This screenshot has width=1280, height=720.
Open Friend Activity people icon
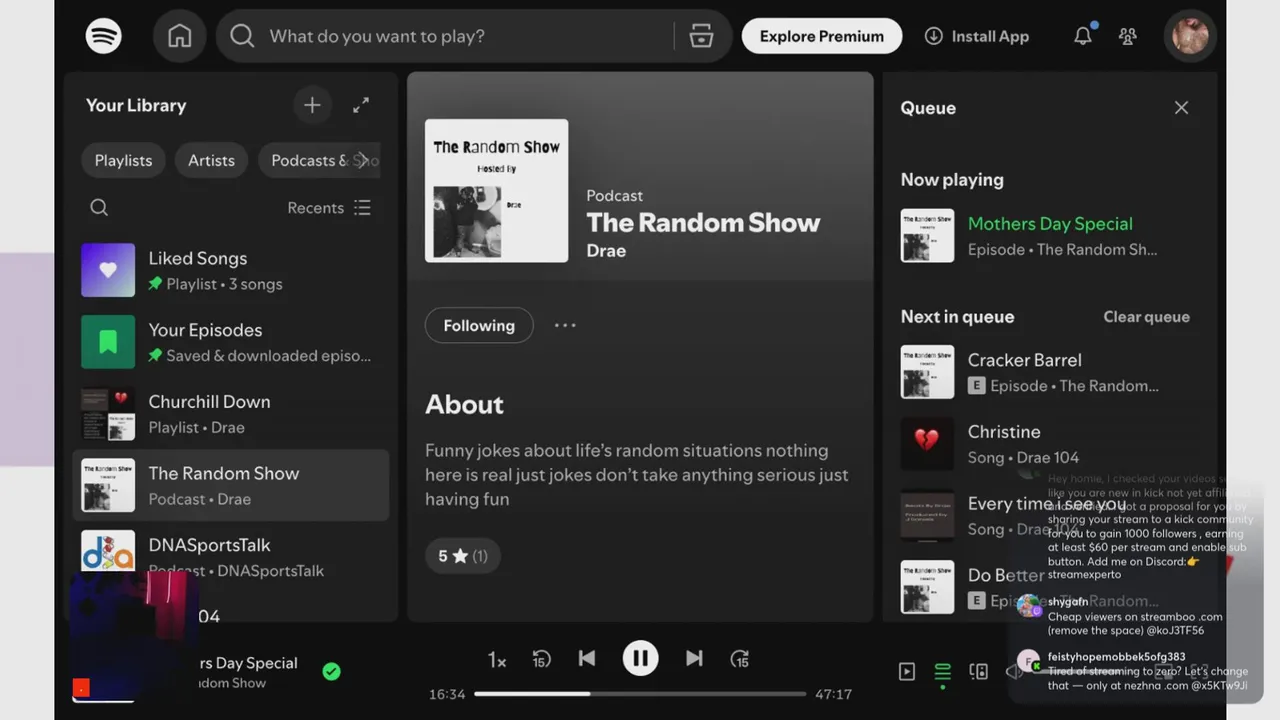[x=1128, y=36]
